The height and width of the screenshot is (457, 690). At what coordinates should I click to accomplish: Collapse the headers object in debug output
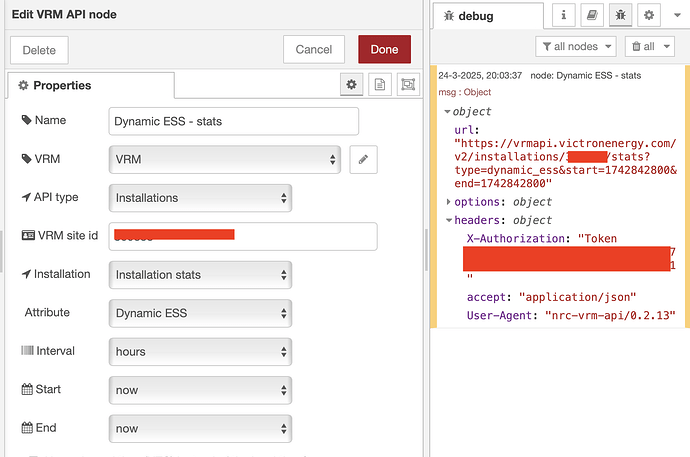447,220
